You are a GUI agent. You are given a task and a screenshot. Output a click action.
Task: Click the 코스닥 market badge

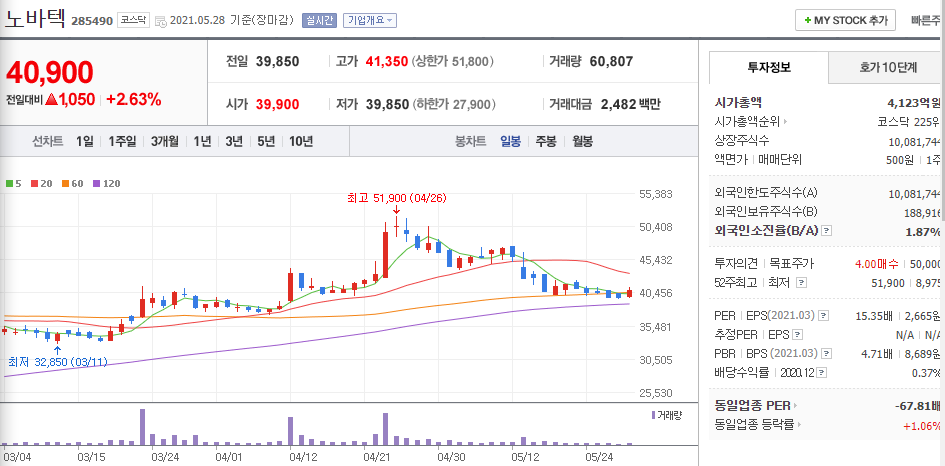(131, 20)
